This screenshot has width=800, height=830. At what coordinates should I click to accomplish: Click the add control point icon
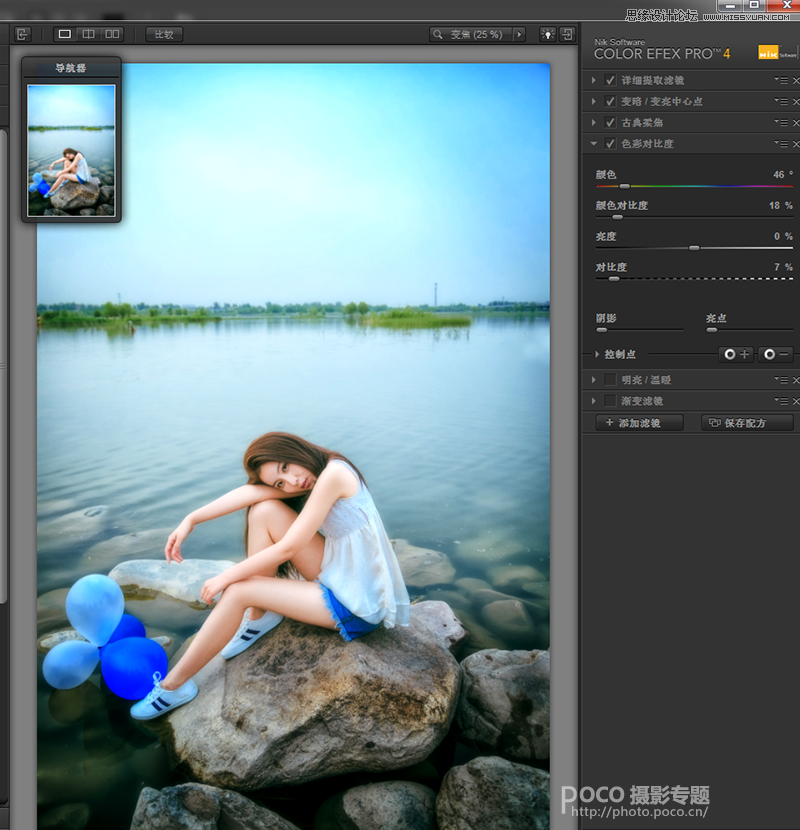pyautogui.click(x=738, y=354)
